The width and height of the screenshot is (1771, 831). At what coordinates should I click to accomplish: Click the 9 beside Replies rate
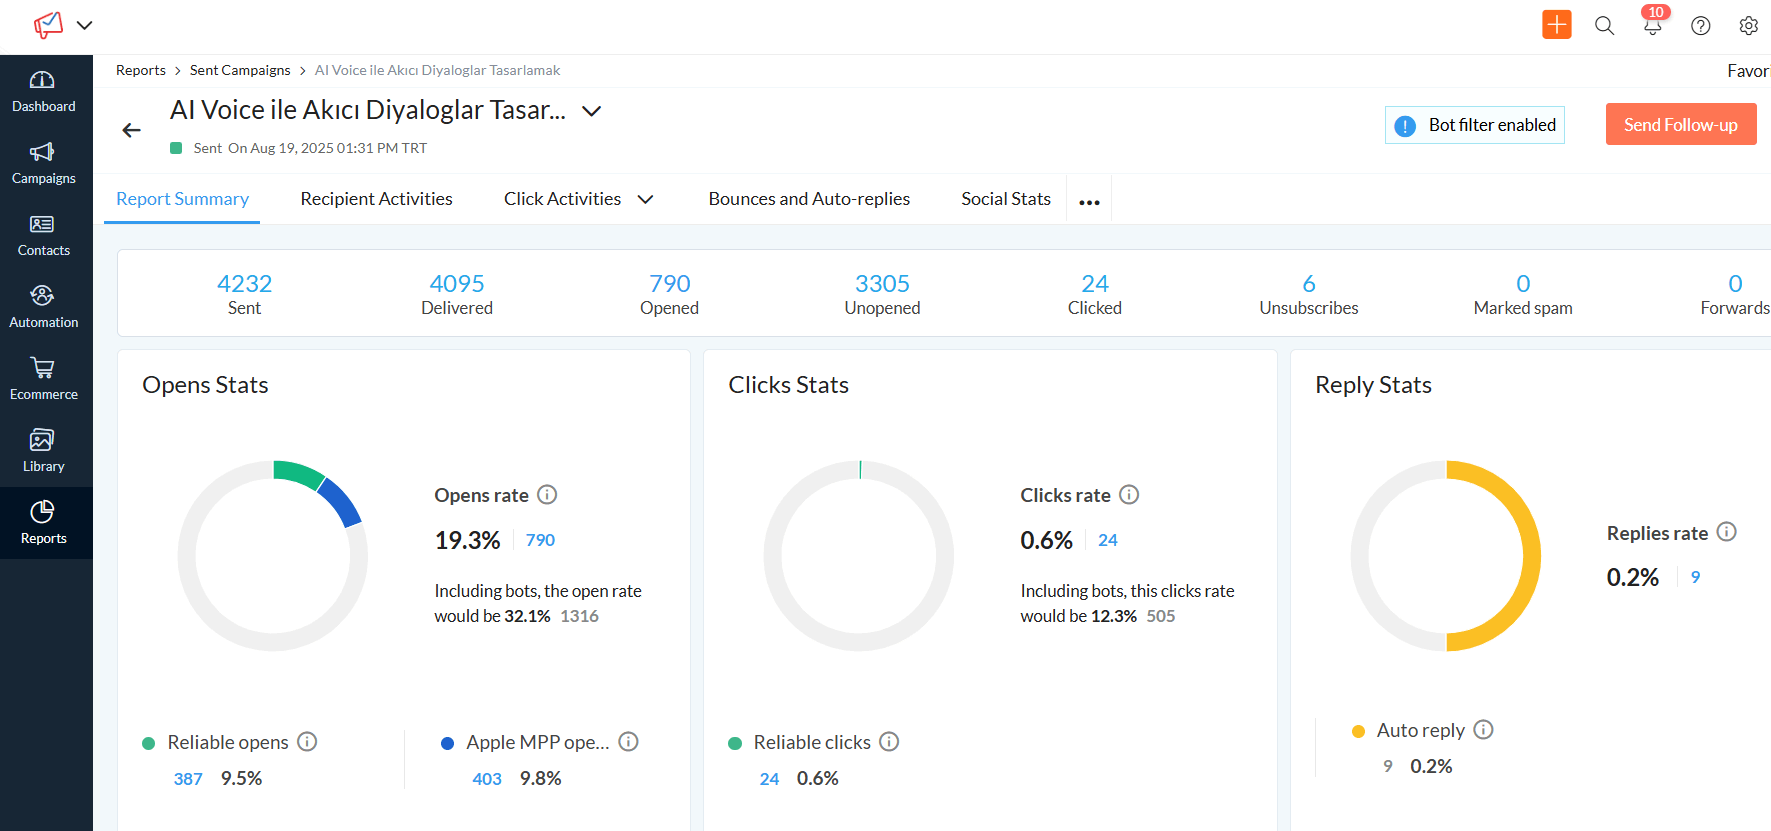[1695, 577]
